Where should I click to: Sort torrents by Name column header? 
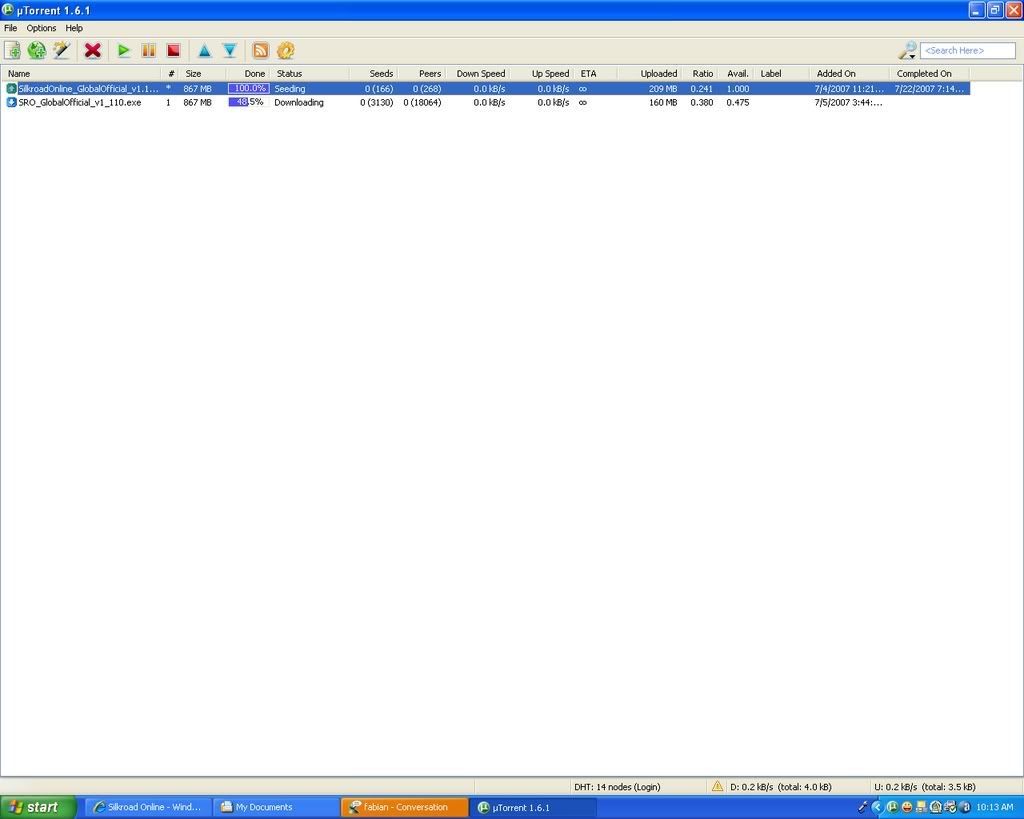pyautogui.click(x=81, y=74)
